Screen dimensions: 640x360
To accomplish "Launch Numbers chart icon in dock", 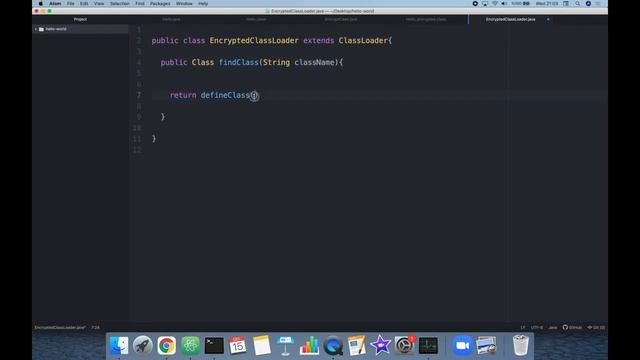I will pyautogui.click(x=309, y=346).
